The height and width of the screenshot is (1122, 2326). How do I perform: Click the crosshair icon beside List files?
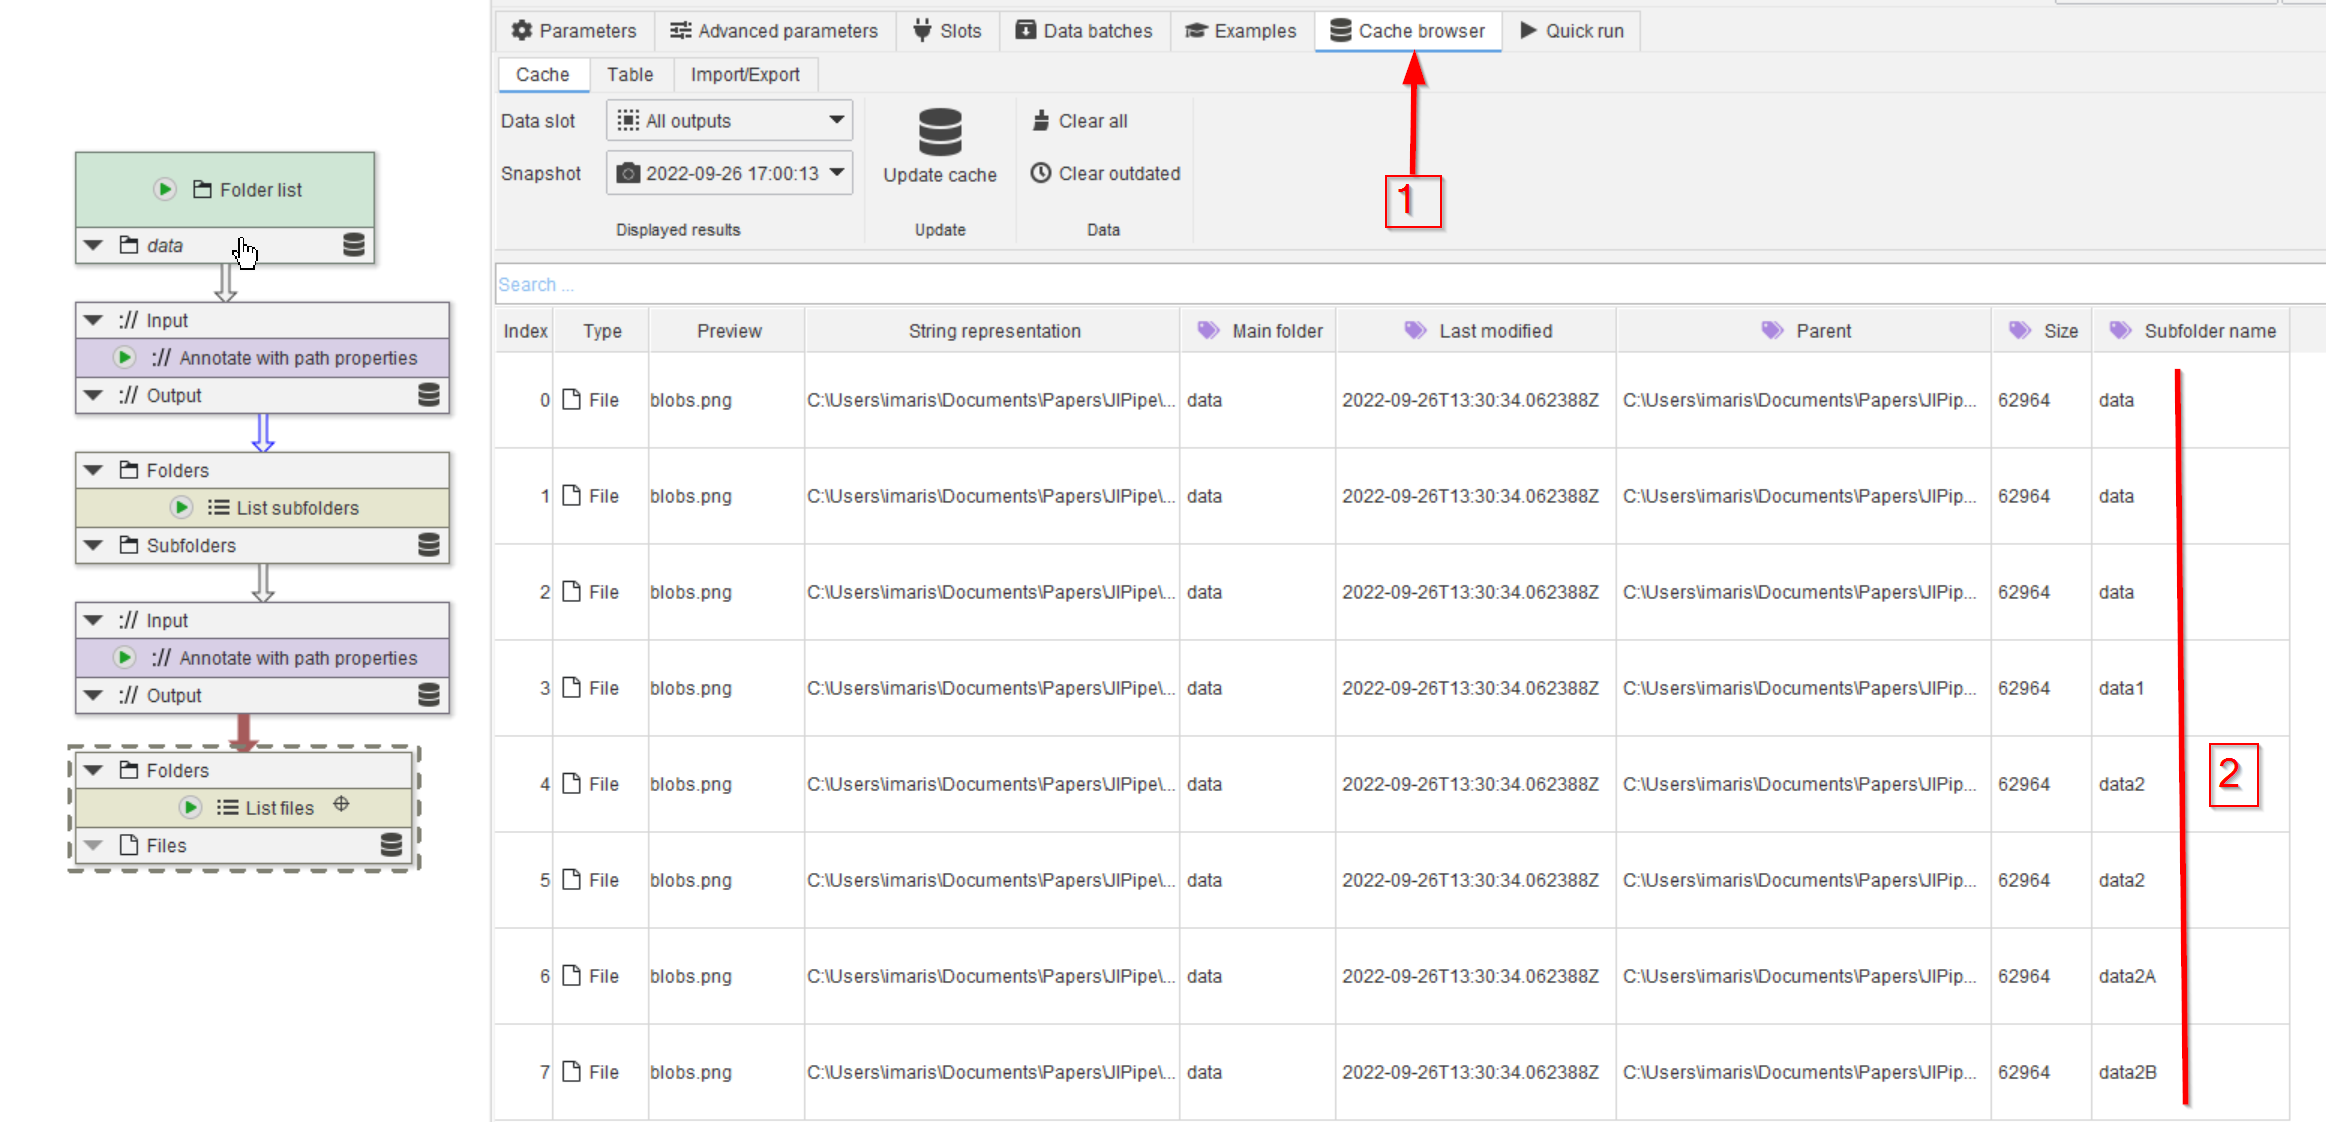[x=341, y=804]
